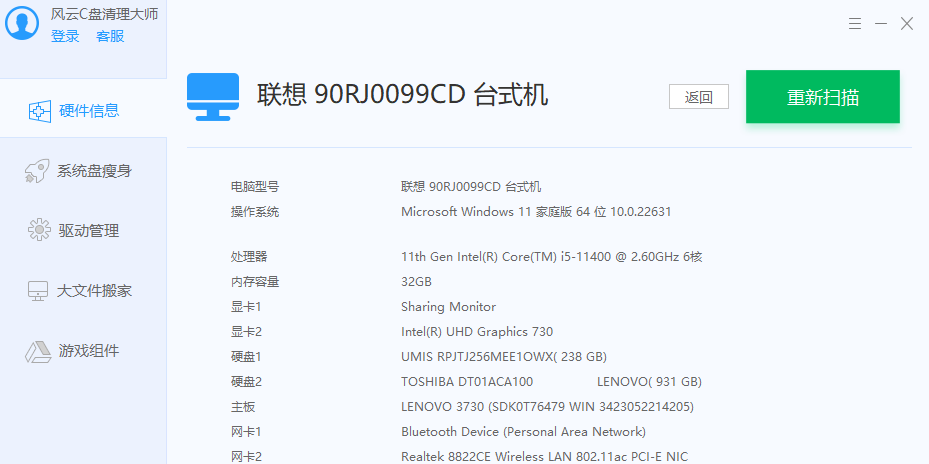The image size is (929, 464).
Task: Switch to the 驱动管理 tab label
Action: (x=89, y=231)
